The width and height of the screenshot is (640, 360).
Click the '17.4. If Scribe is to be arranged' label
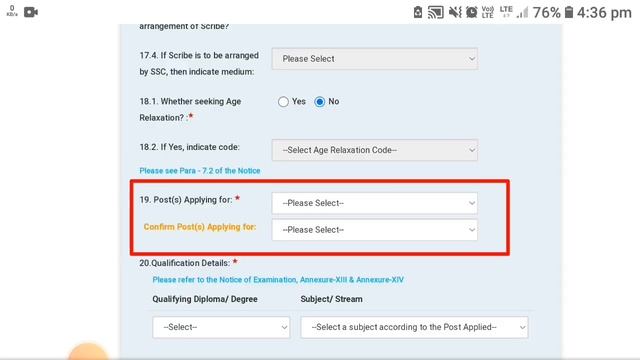199,64
